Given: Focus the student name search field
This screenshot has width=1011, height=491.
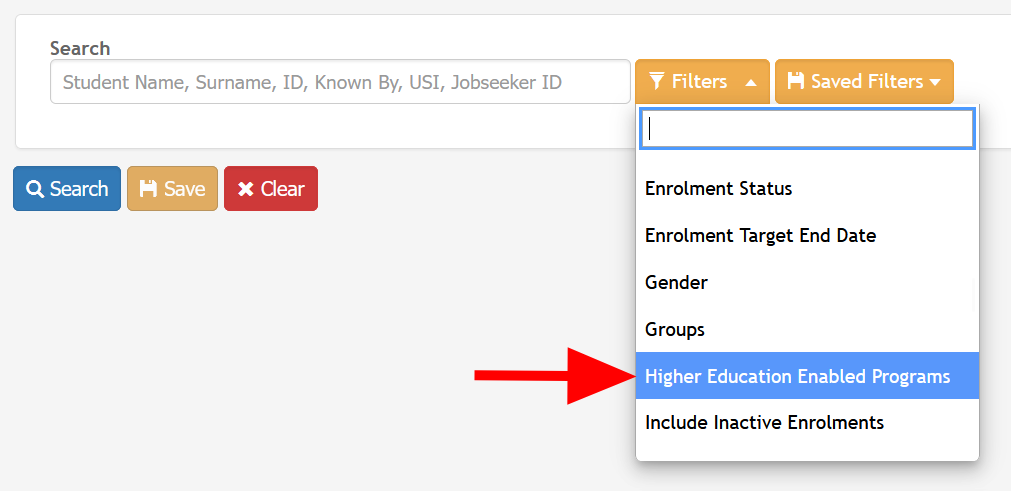Looking at the screenshot, I should point(340,82).
